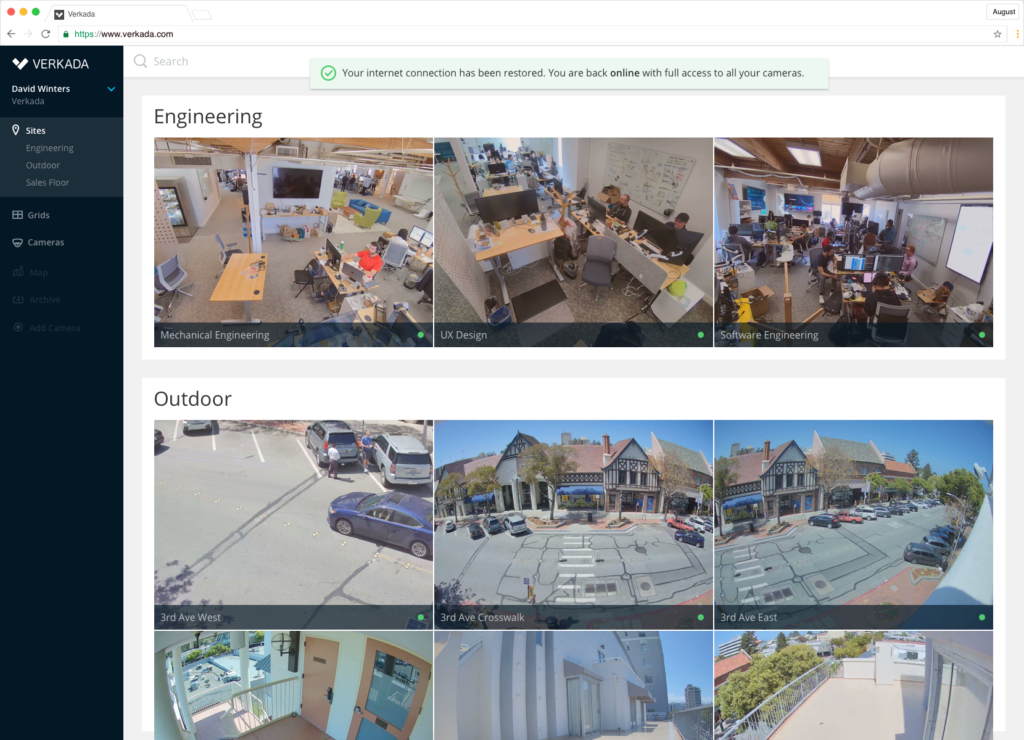Click the August profile button
The image size is (1024, 740).
pyautogui.click(x=1004, y=12)
